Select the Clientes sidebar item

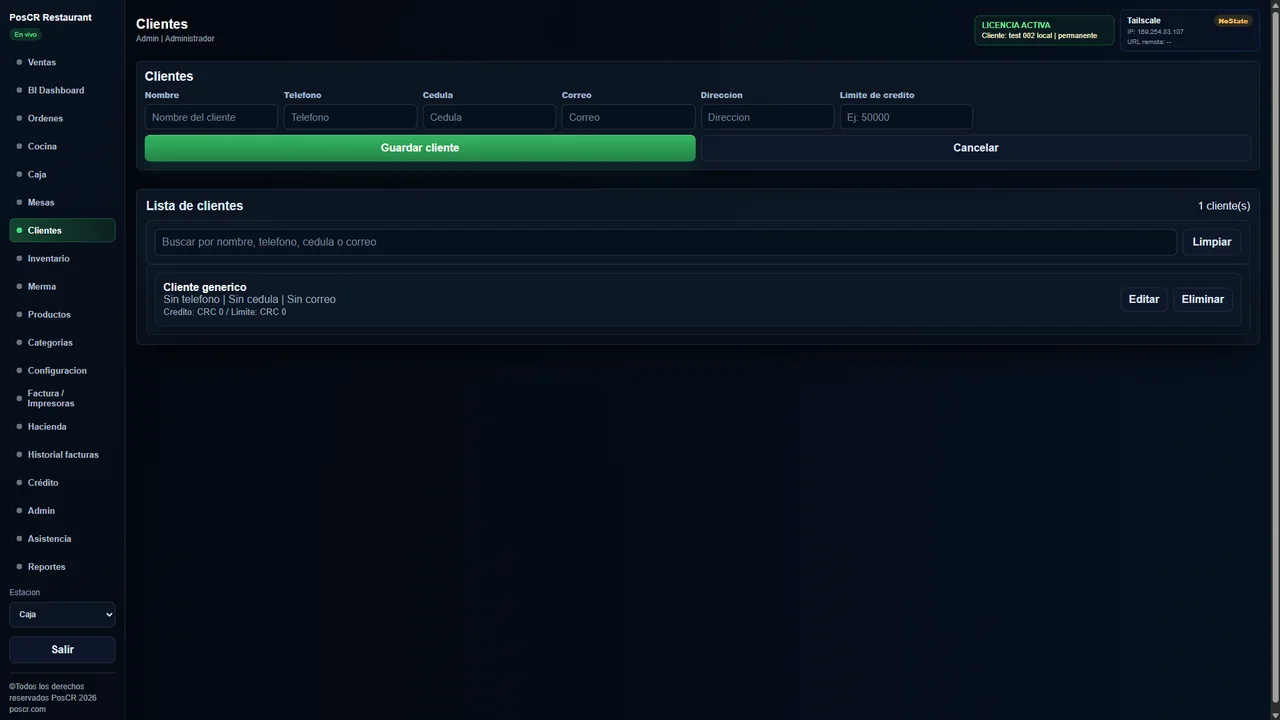[62, 230]
